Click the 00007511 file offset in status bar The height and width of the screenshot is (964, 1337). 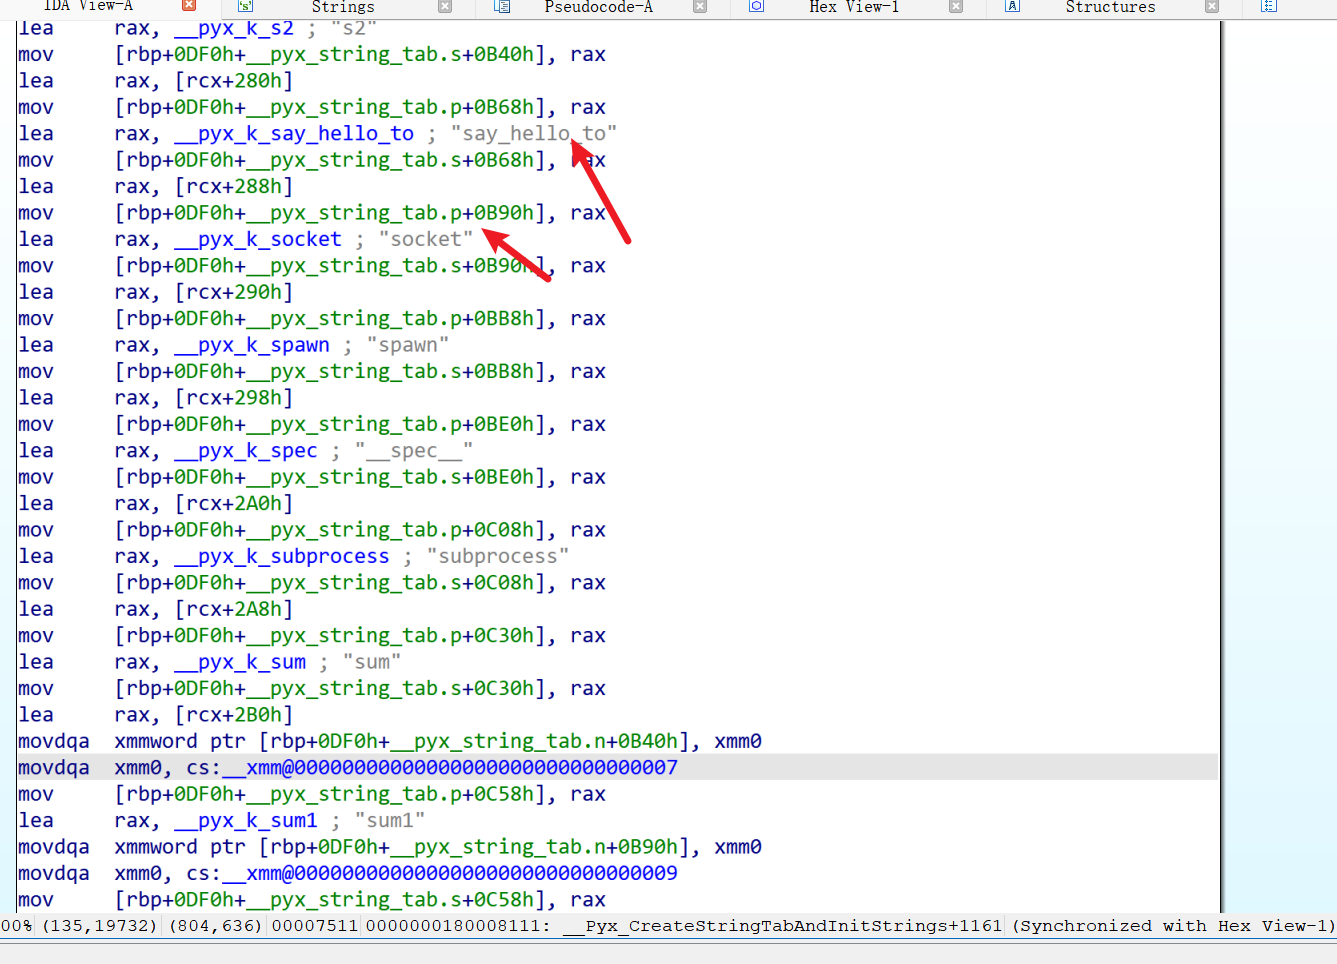pyautogui.click(x=315, y=926)
